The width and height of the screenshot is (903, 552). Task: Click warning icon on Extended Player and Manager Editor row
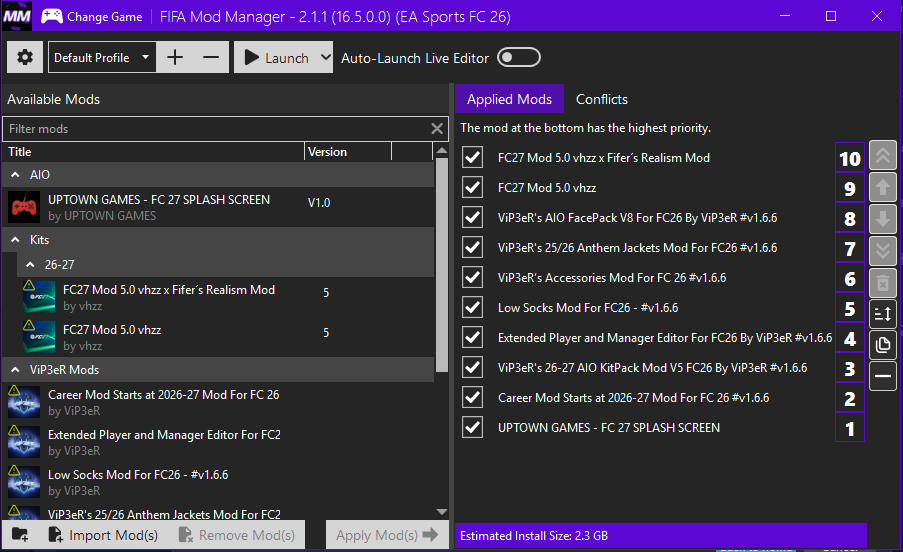pyautogui.click(x=14, y=431)
